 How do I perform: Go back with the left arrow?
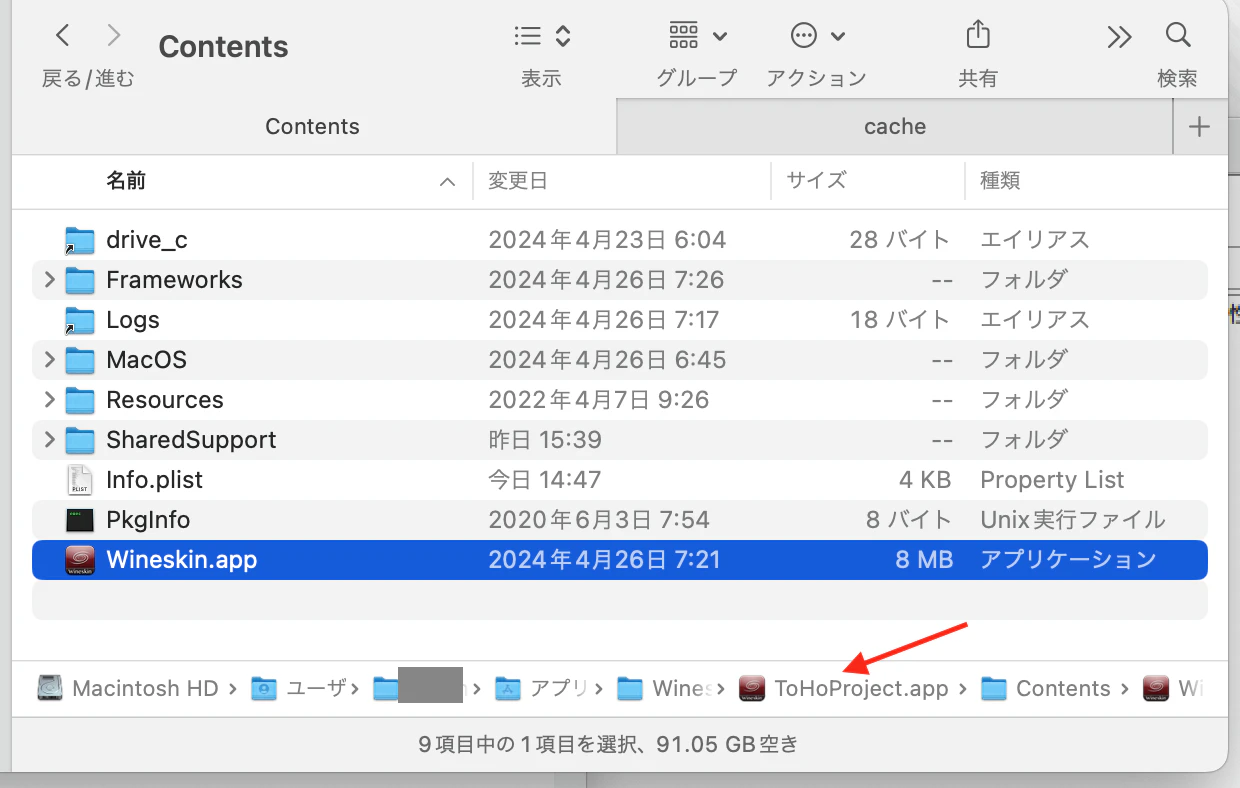pyautogui.click(x=63, y=36)
